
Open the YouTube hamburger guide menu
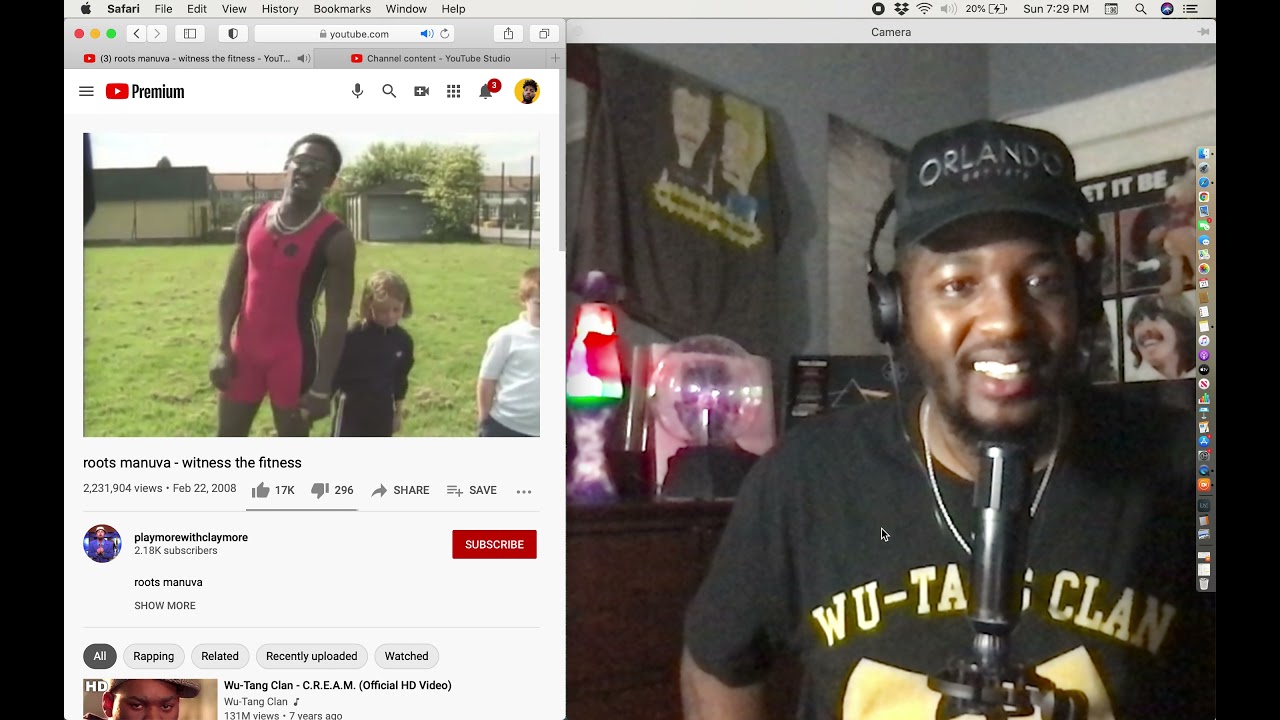click(x=86, y=92)
